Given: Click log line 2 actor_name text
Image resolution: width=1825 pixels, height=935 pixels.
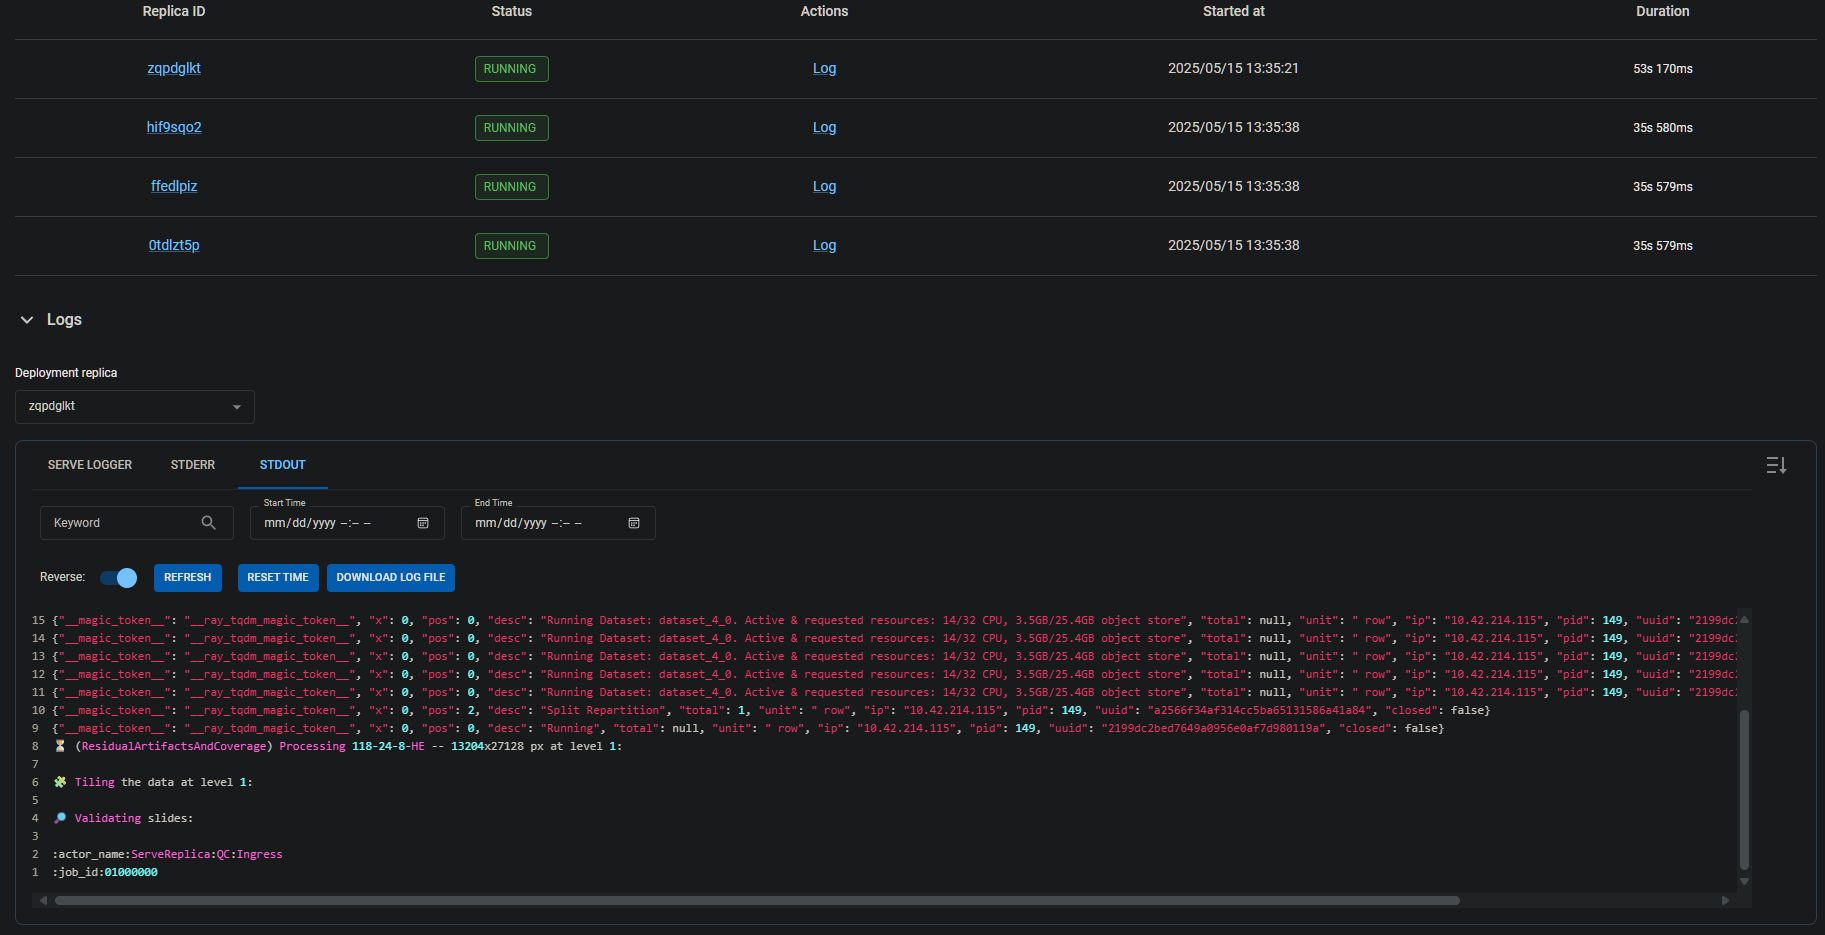Looking at the screenshot, I should 167,854.
